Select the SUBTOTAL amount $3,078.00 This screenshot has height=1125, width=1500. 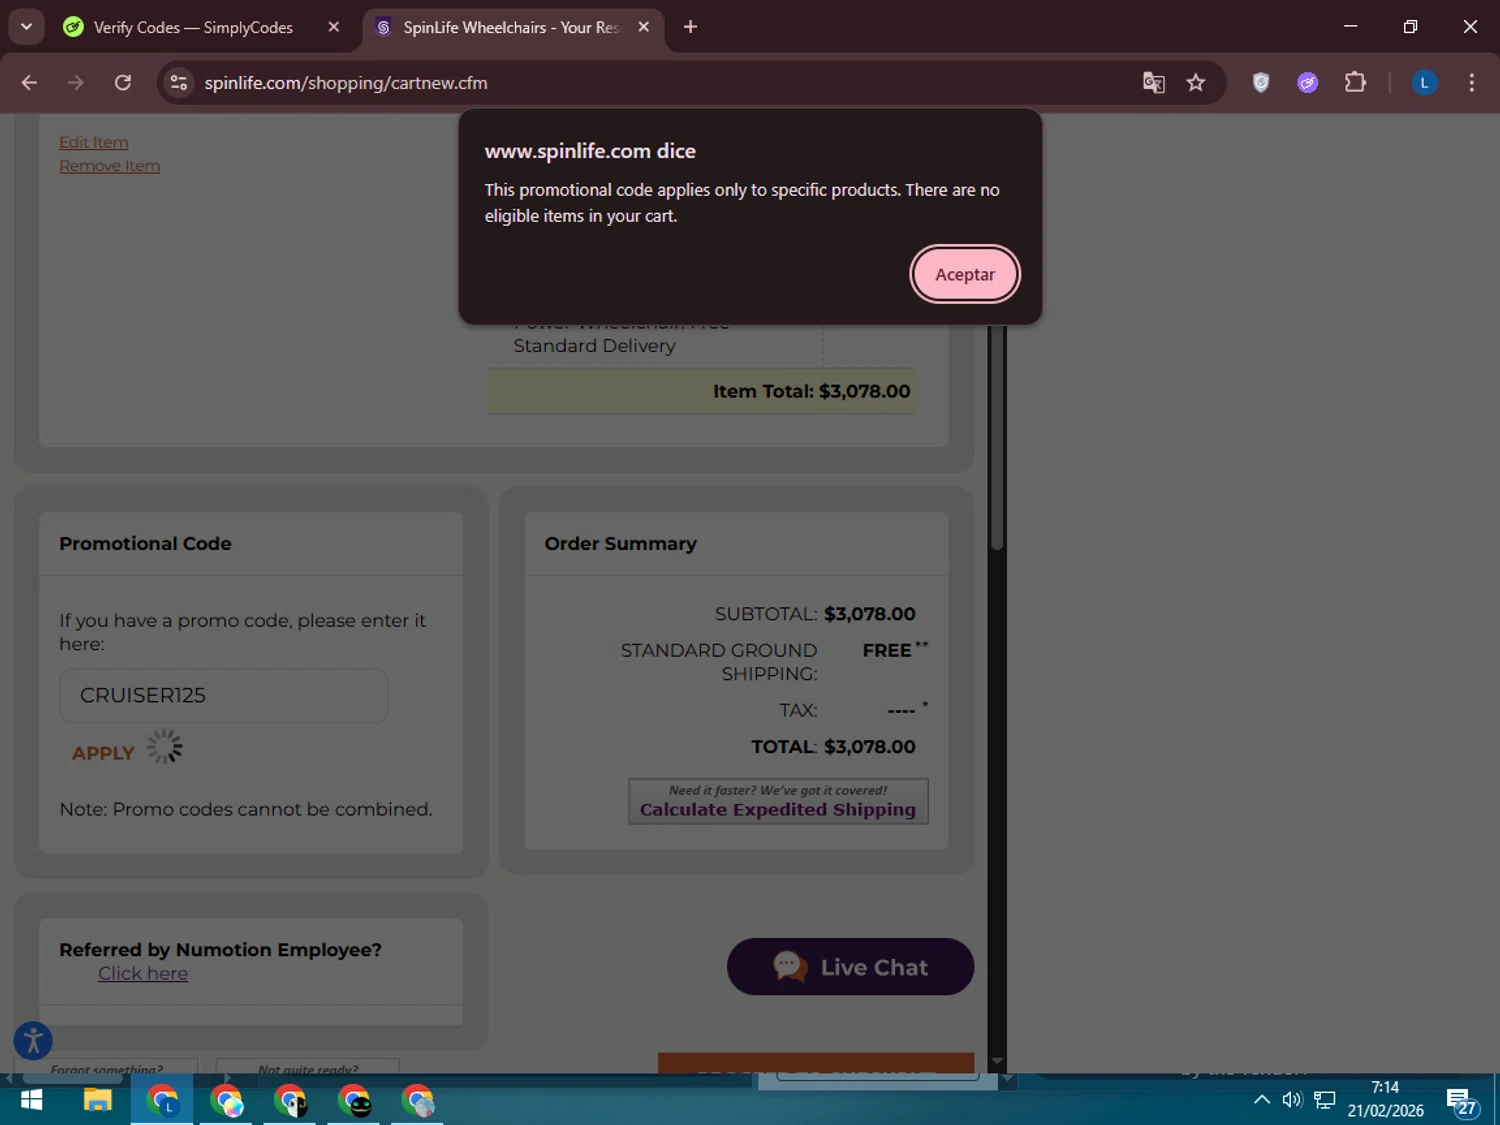(870, 614)
